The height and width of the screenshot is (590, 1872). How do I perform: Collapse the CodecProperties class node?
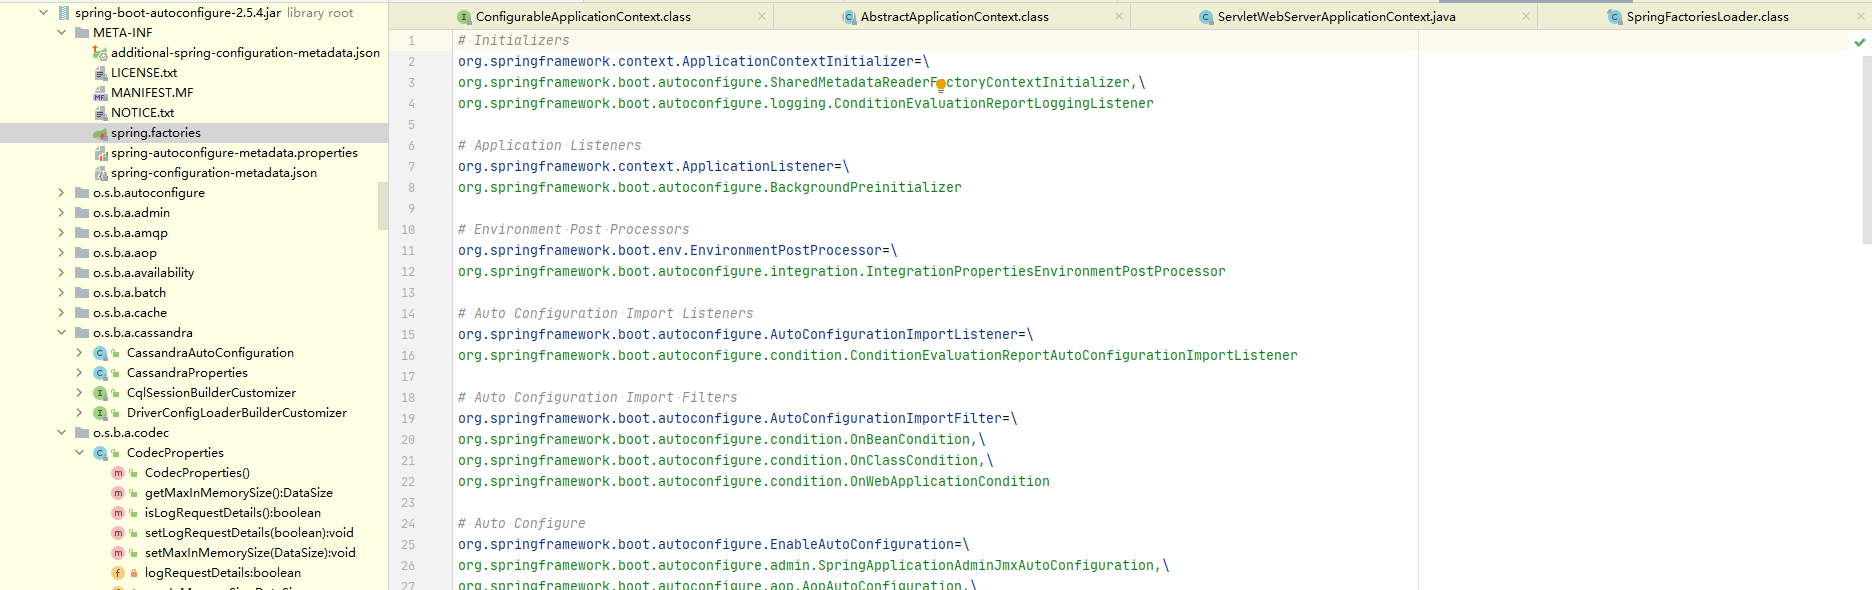click(x=79, y=453)
